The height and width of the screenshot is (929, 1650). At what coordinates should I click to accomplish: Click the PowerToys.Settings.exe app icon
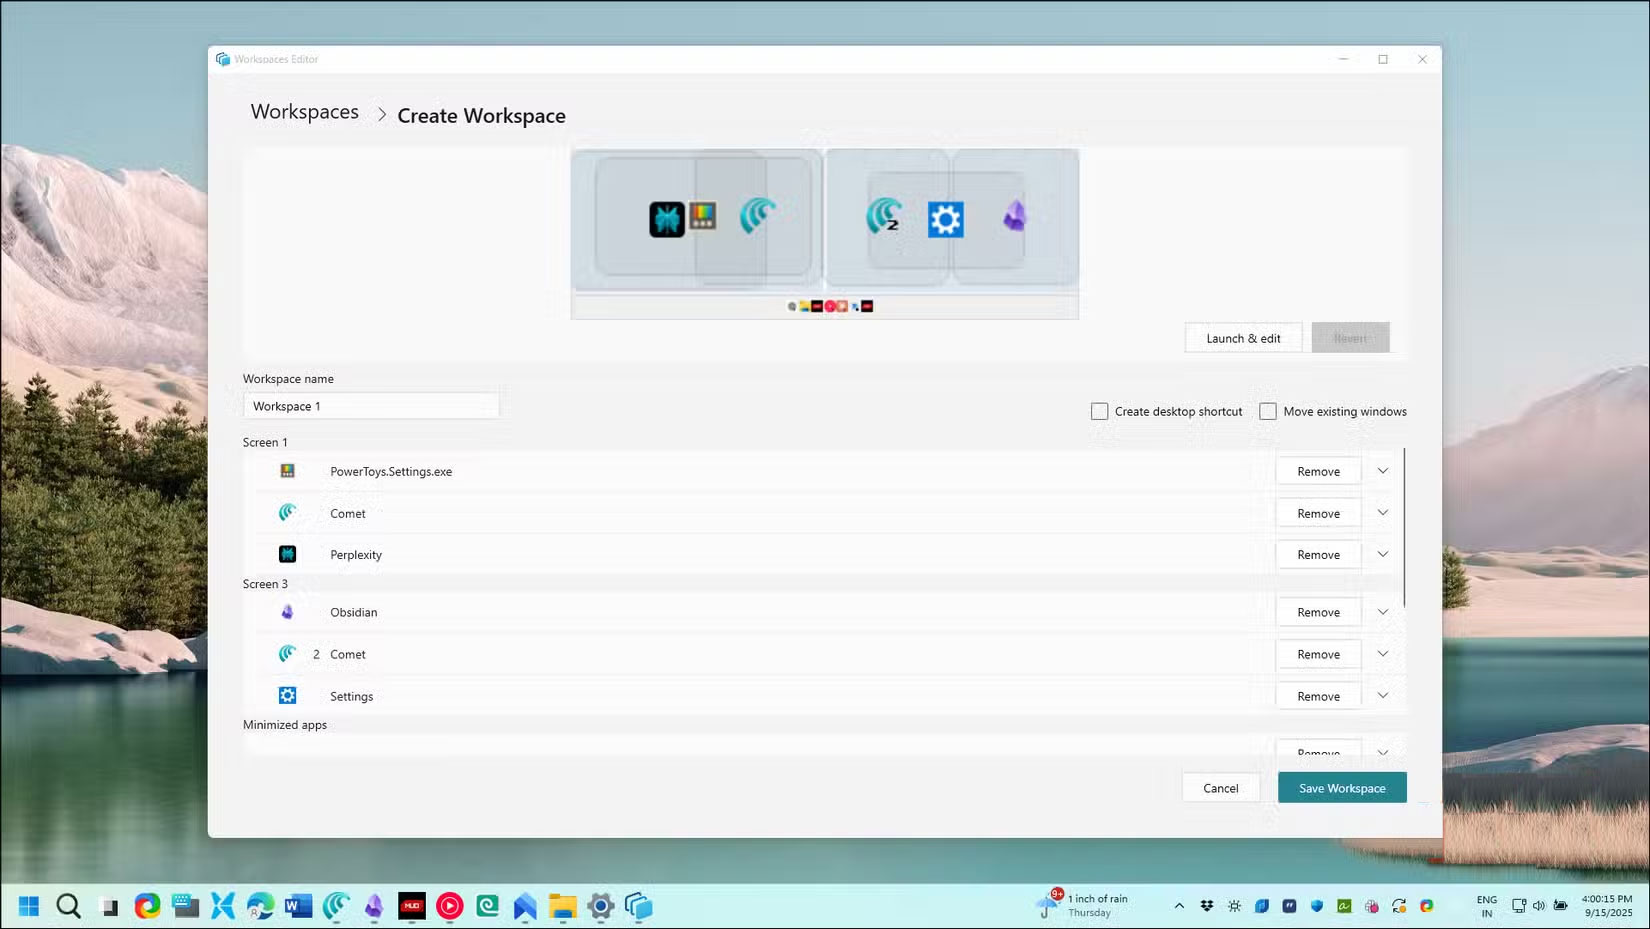click(288, 470)
